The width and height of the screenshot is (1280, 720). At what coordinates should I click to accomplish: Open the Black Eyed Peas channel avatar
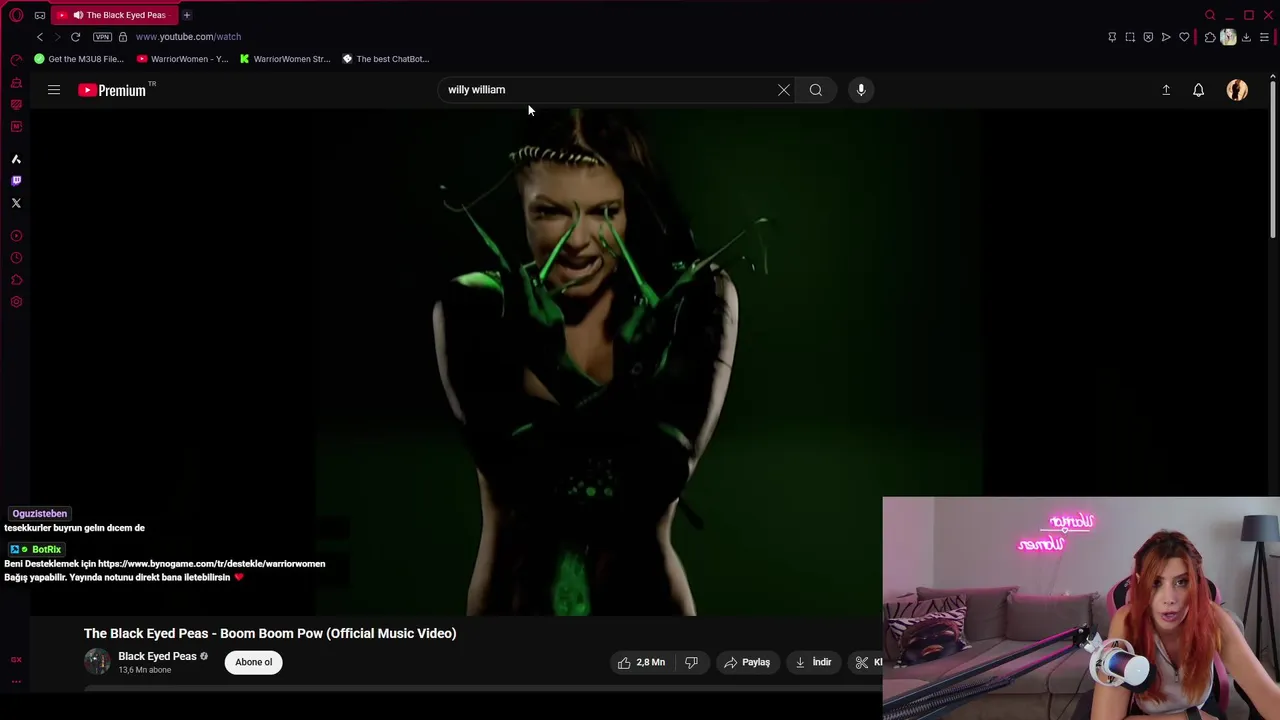click(x=97, y=662)
